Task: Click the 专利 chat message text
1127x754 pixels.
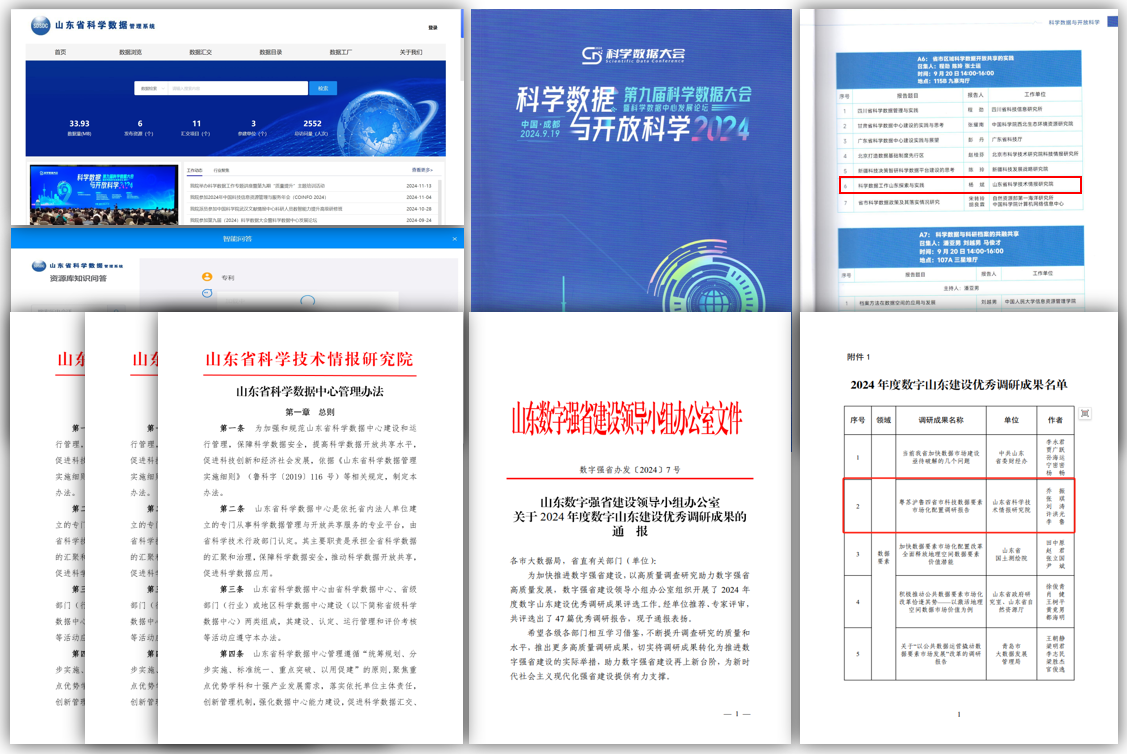Action: tap(228, 277)
